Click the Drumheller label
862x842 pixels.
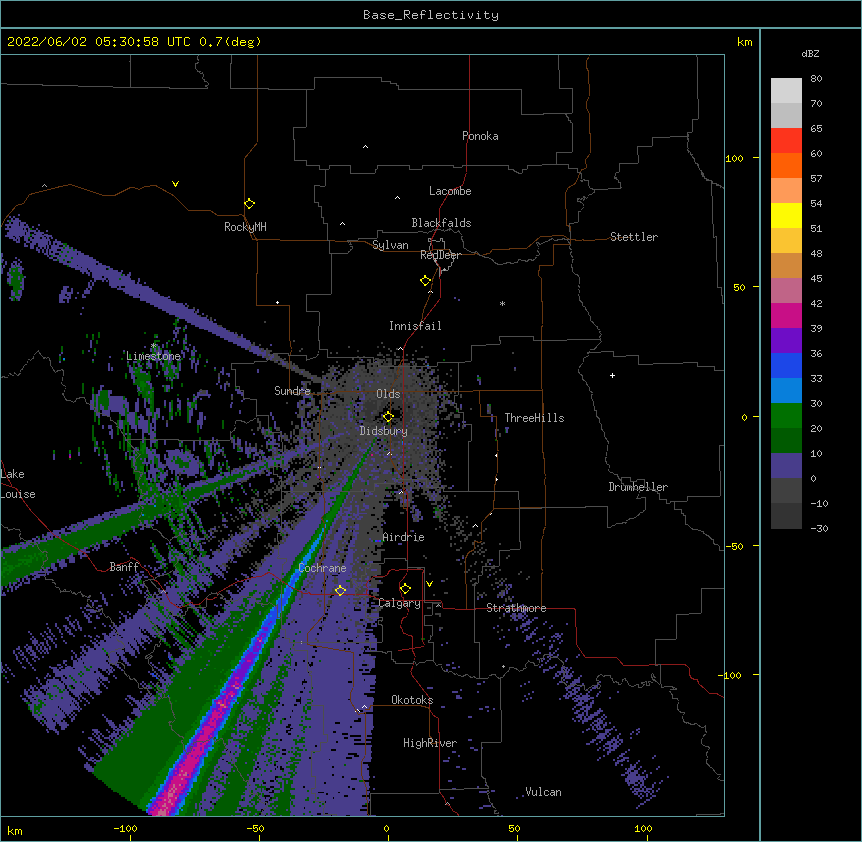click(x=638, y=487)
